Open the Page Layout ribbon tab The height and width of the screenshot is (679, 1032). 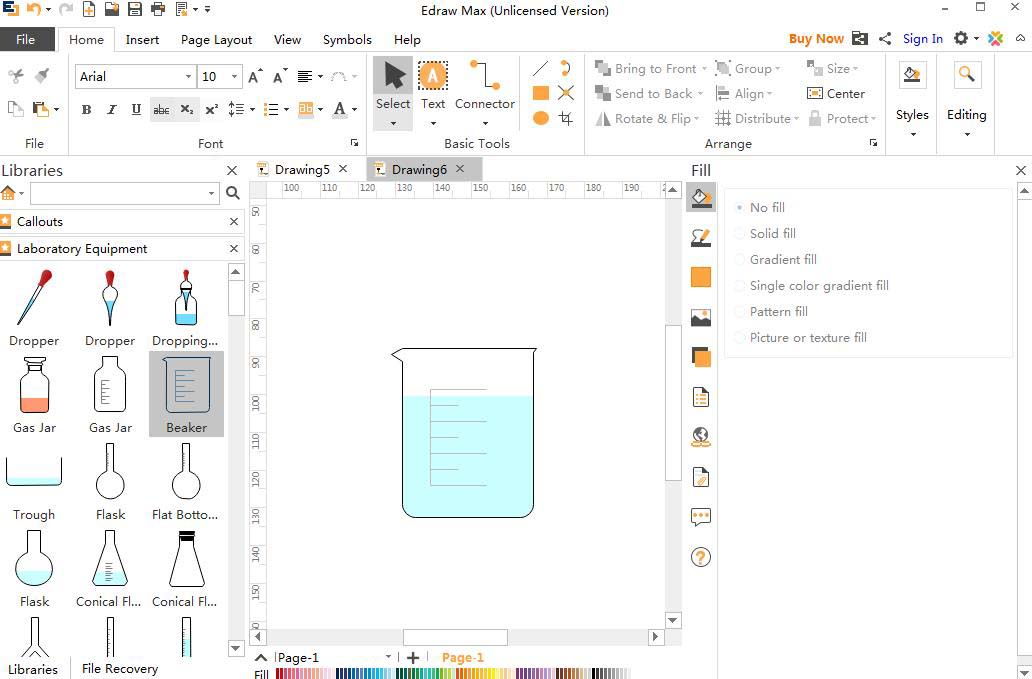click(x=216, y=40)
